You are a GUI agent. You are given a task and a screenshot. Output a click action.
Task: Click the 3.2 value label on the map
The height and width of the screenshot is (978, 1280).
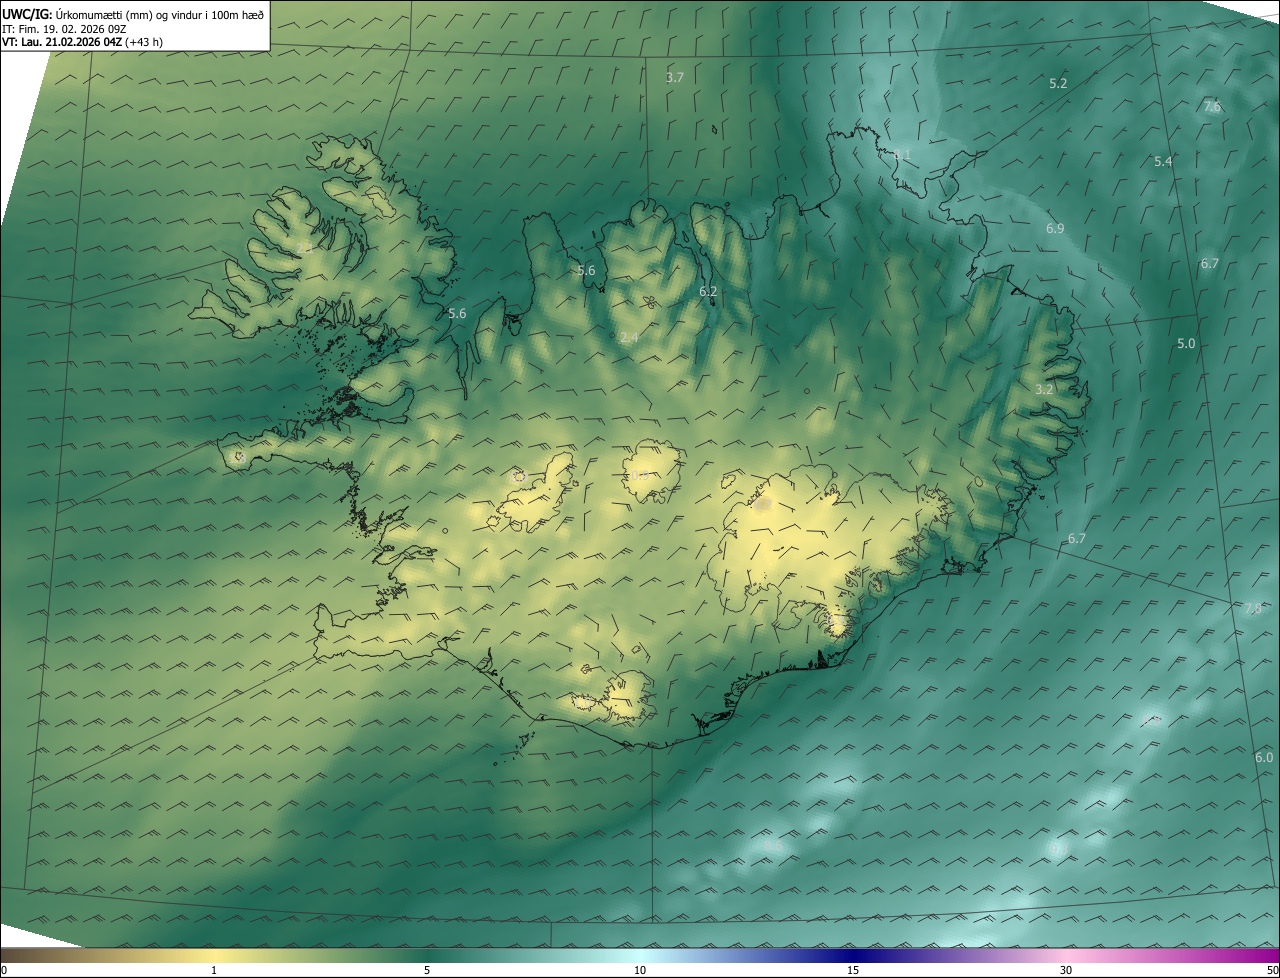(x=1045, y=389)
